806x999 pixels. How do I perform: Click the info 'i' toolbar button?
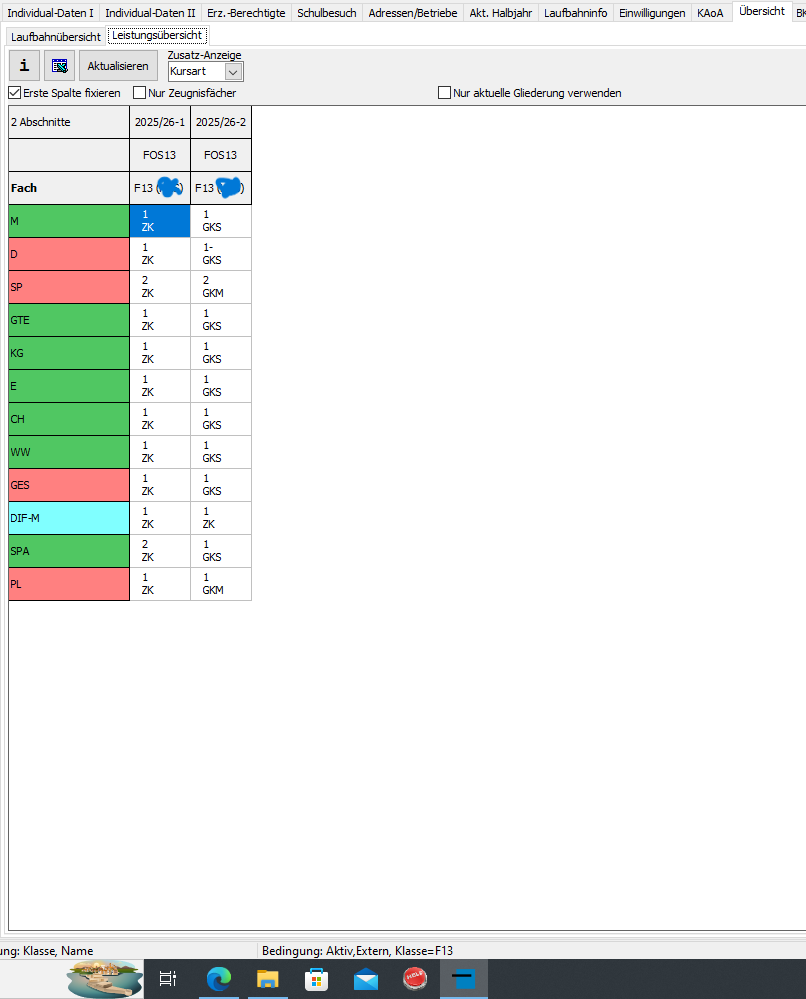tap(24, 66)
